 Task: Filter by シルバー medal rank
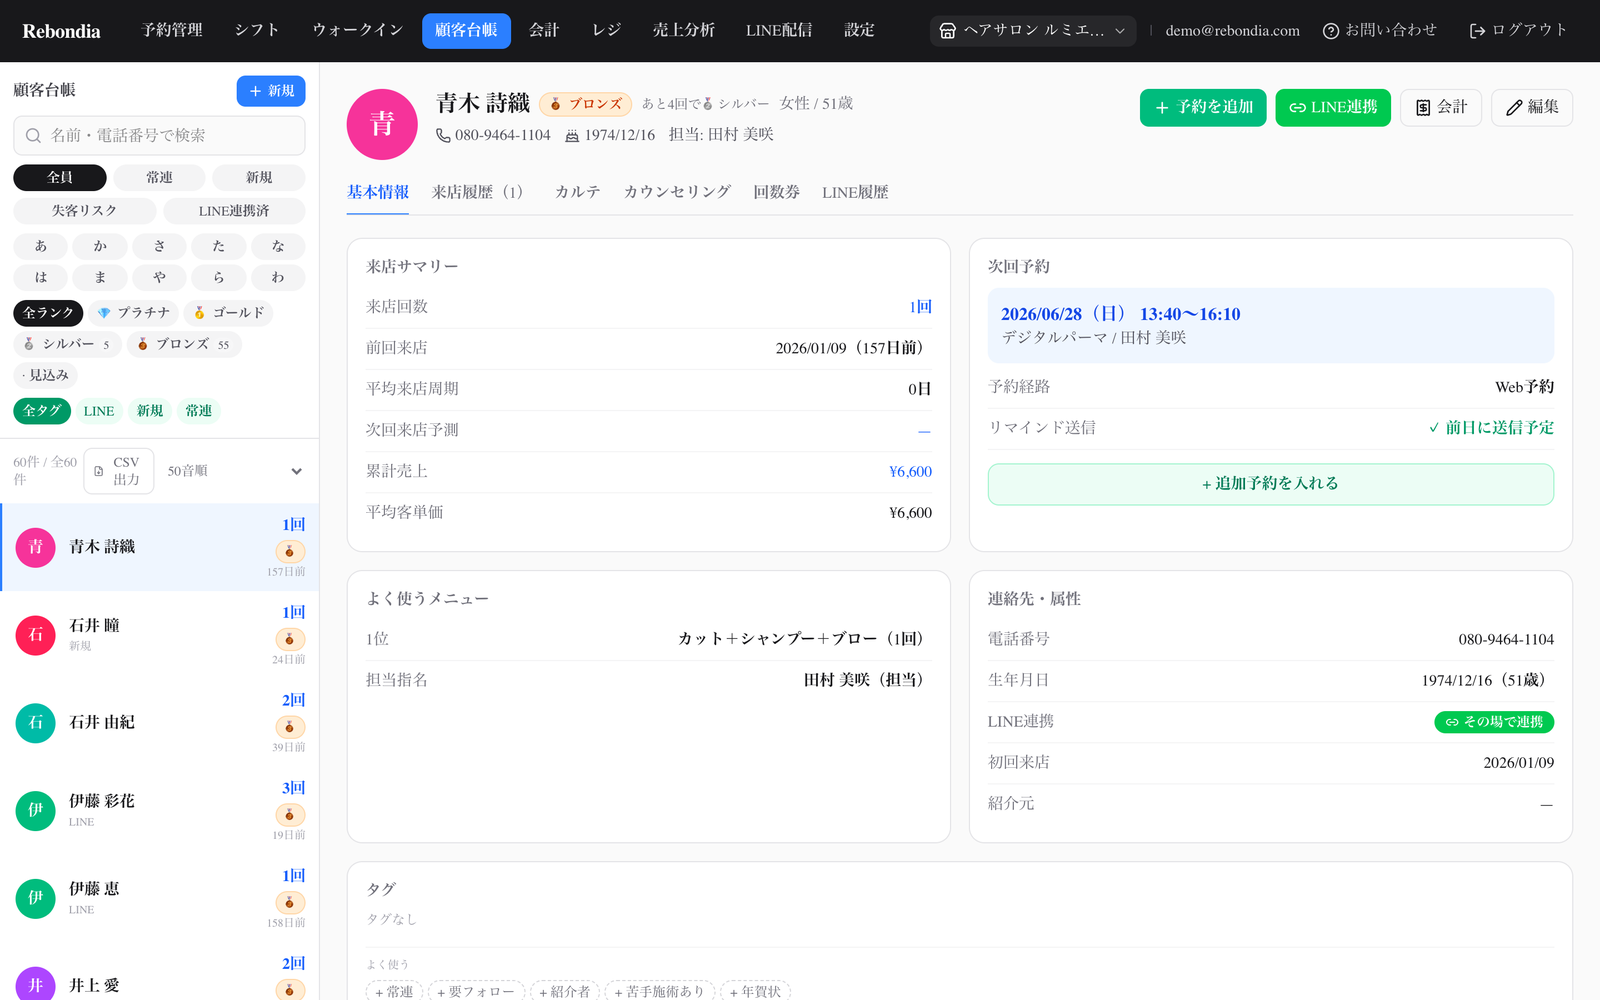click(x=67, y=344)
